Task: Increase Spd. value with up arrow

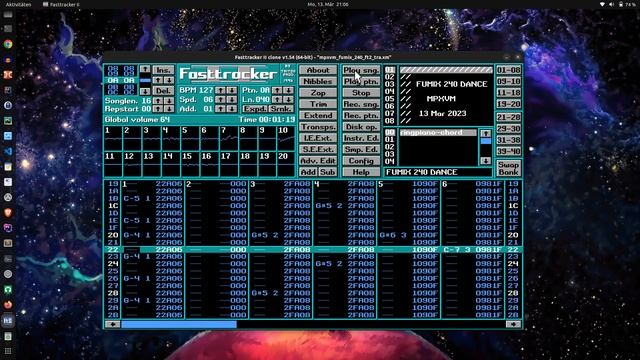Action: pyautogui.click(x=220, y=100)
